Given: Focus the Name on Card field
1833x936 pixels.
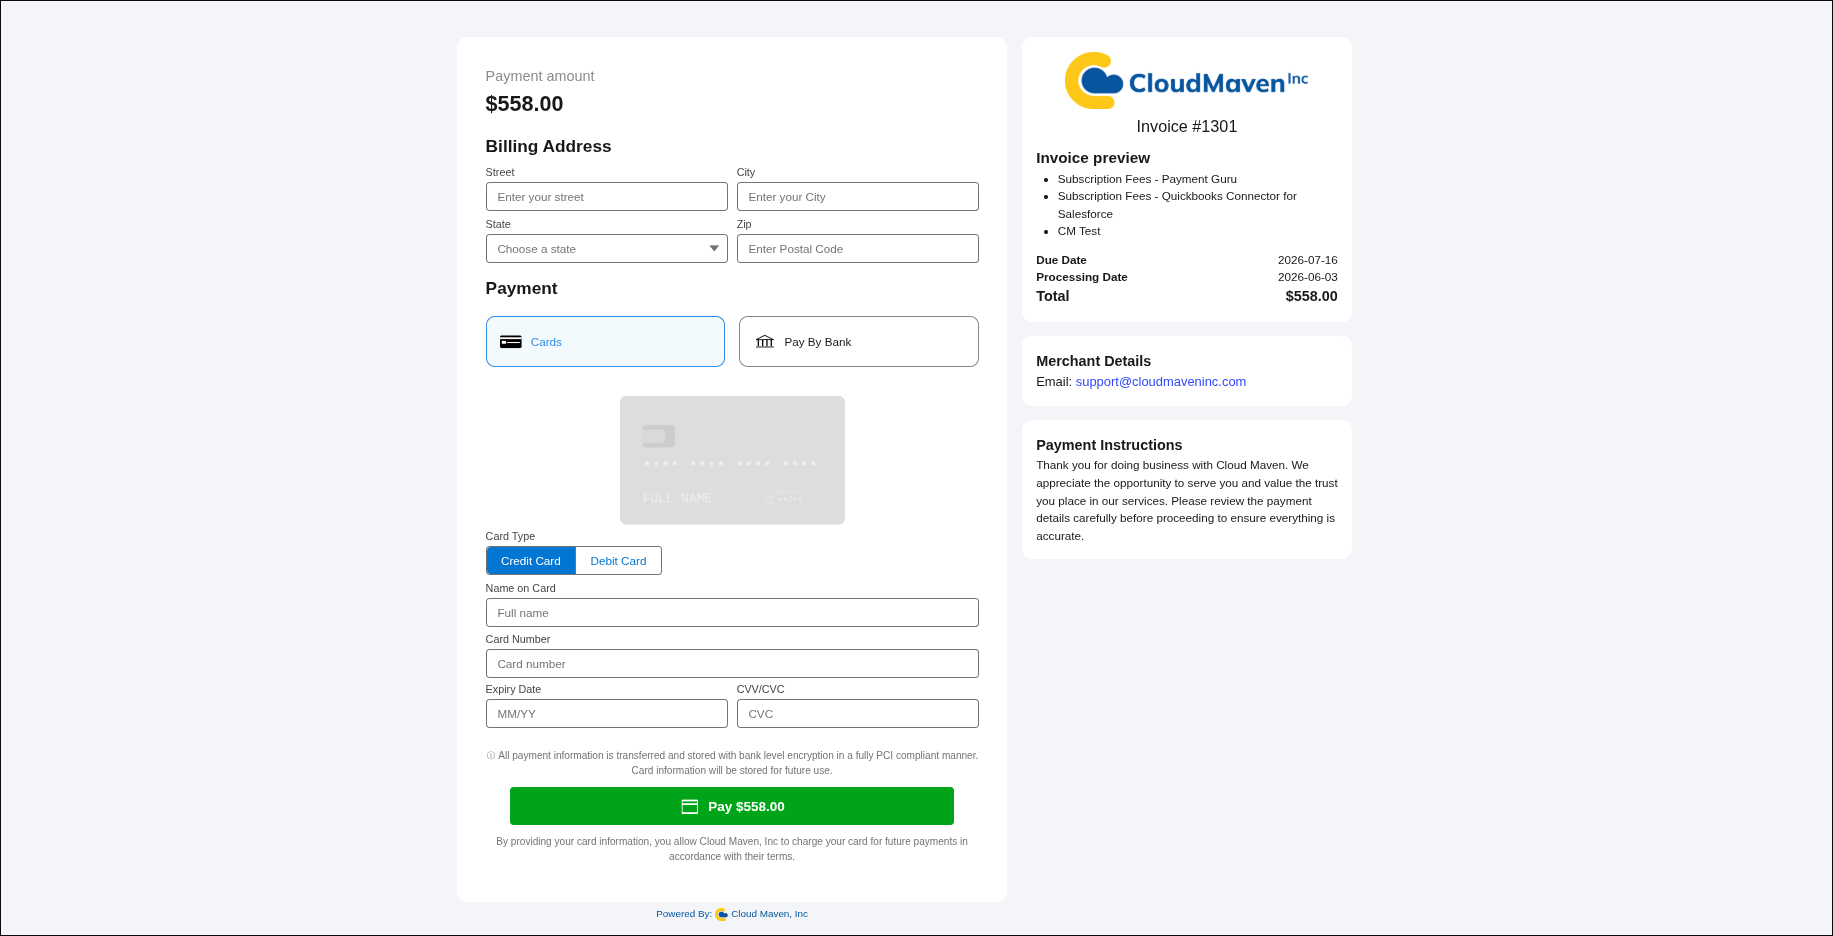Looking at the screenshot, I should tap(732, 613).
